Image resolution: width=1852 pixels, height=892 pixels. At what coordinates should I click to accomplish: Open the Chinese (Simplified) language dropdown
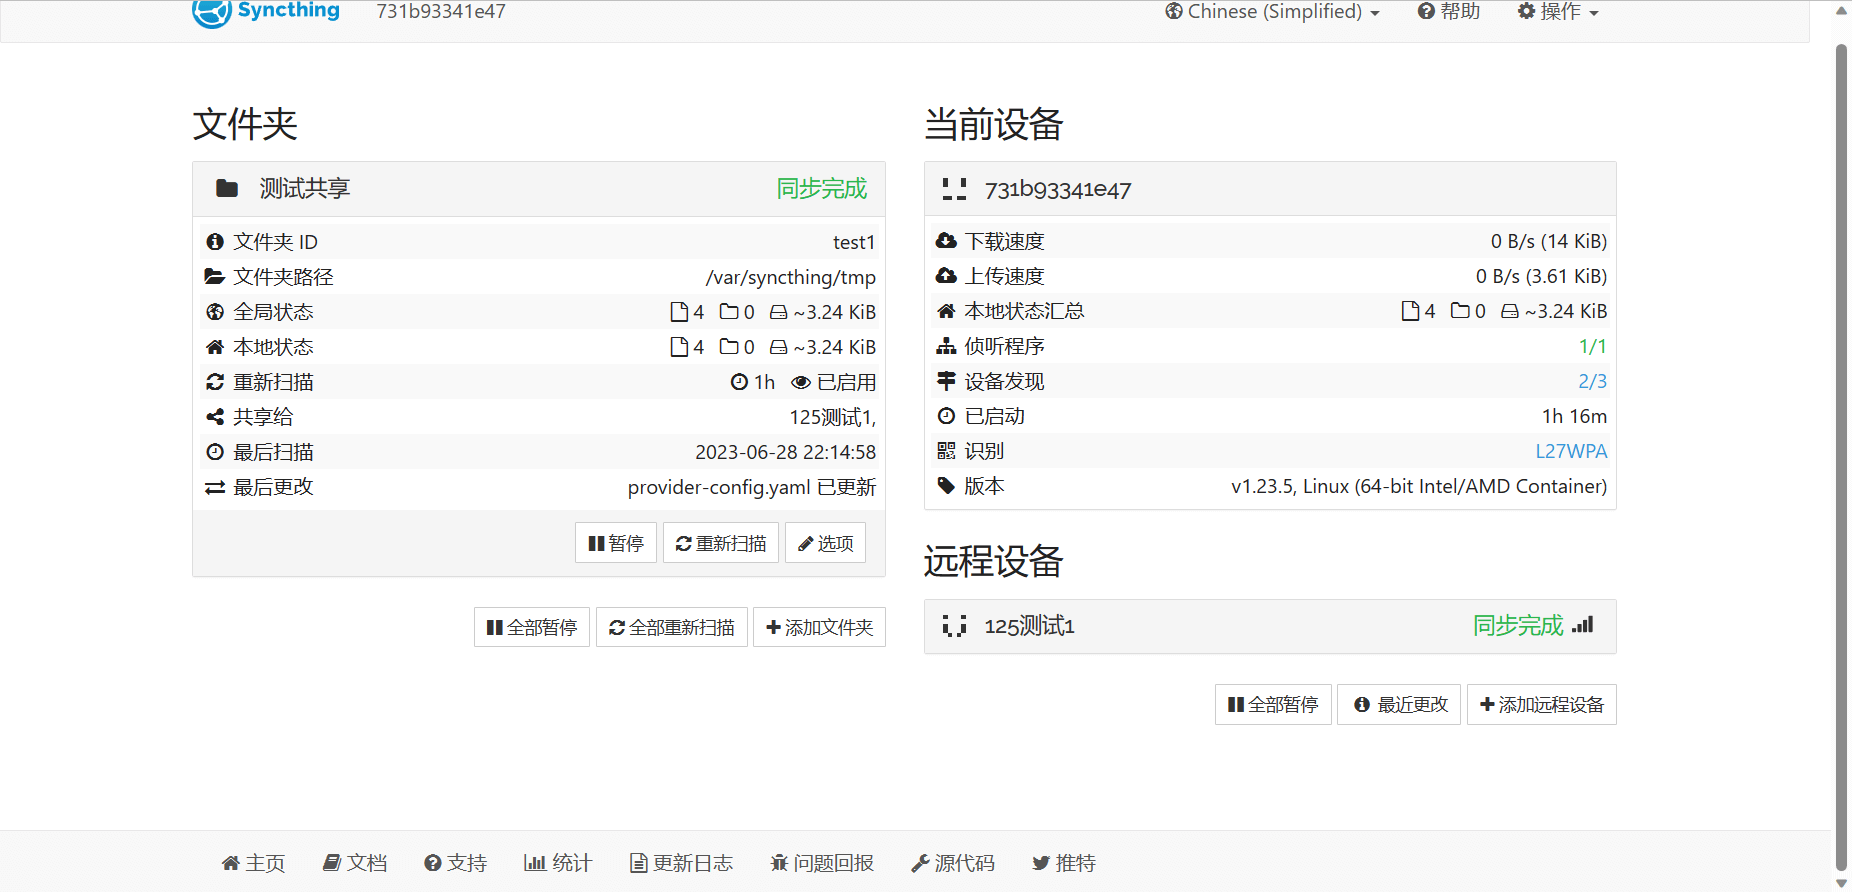(x=1273, y=12)
